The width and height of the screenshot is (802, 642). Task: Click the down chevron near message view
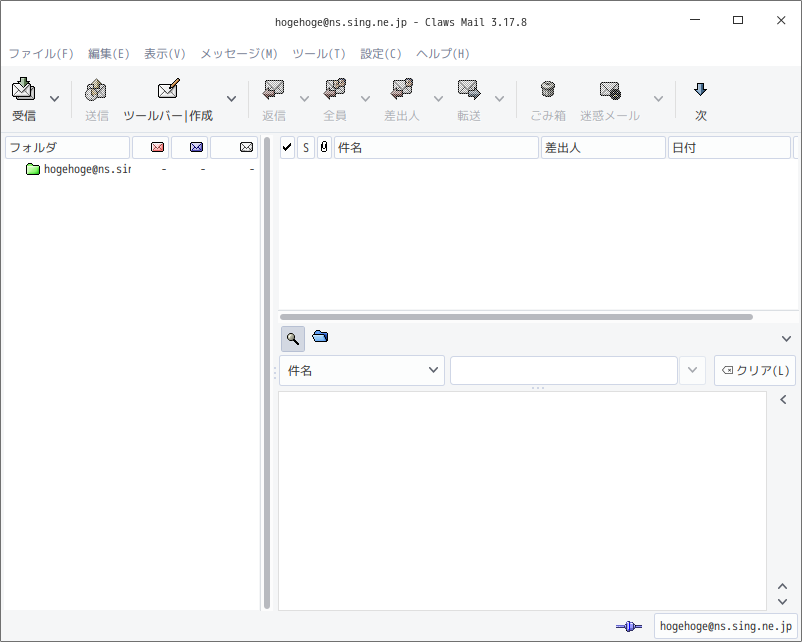(x=783, y=602)
